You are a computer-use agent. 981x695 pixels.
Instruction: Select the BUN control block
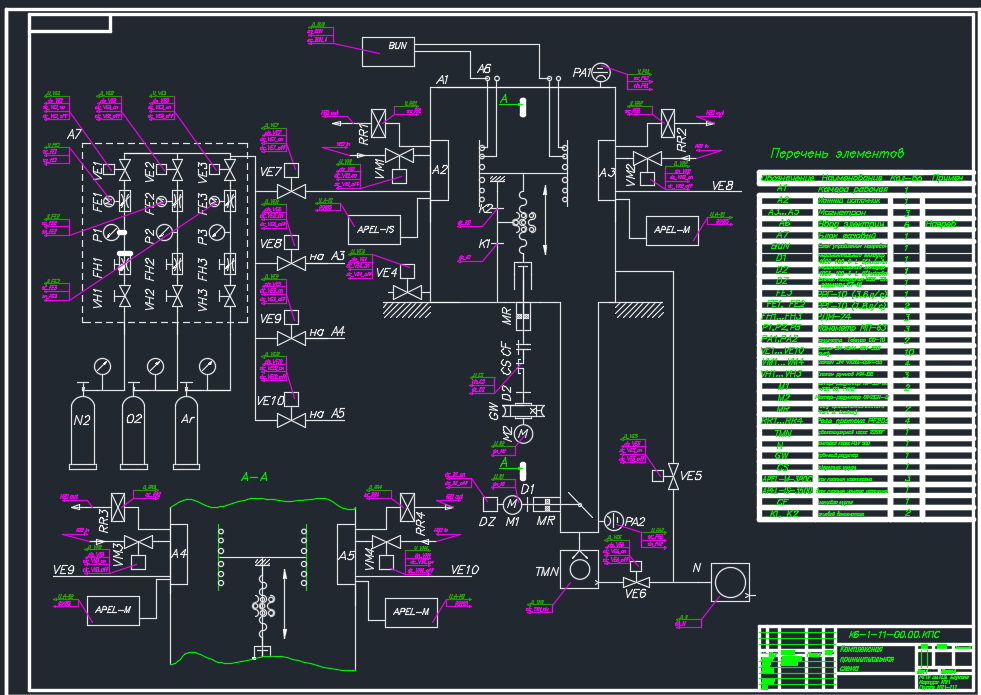388,51
